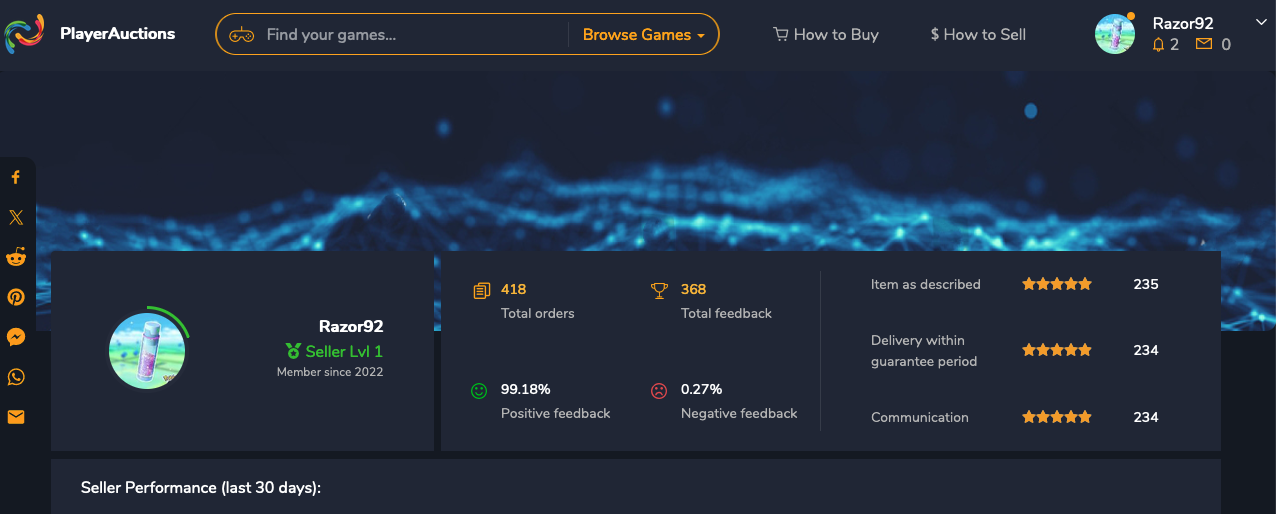Open the messages envelope icon

pyautogui.click(x=1204, y=45)
